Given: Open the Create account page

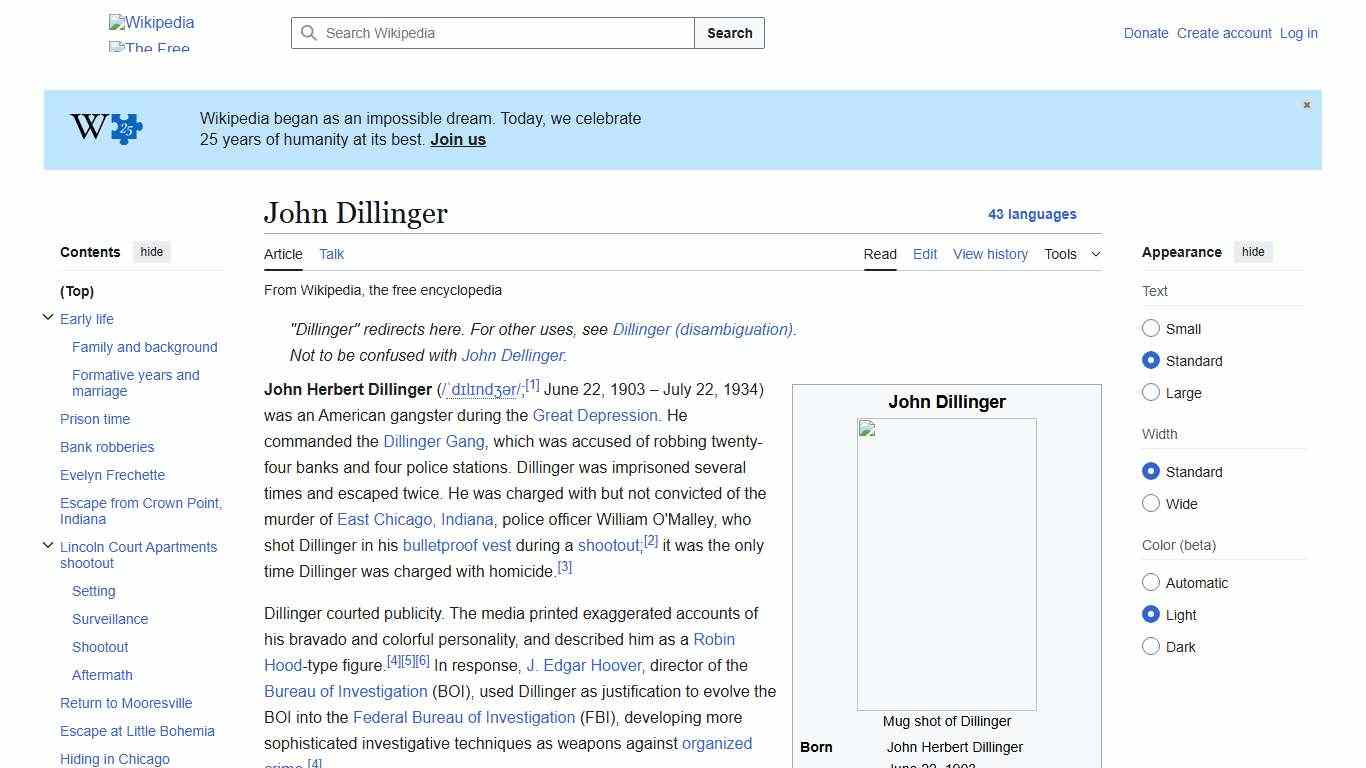Looking at the screenshot, I should 1223,33.
